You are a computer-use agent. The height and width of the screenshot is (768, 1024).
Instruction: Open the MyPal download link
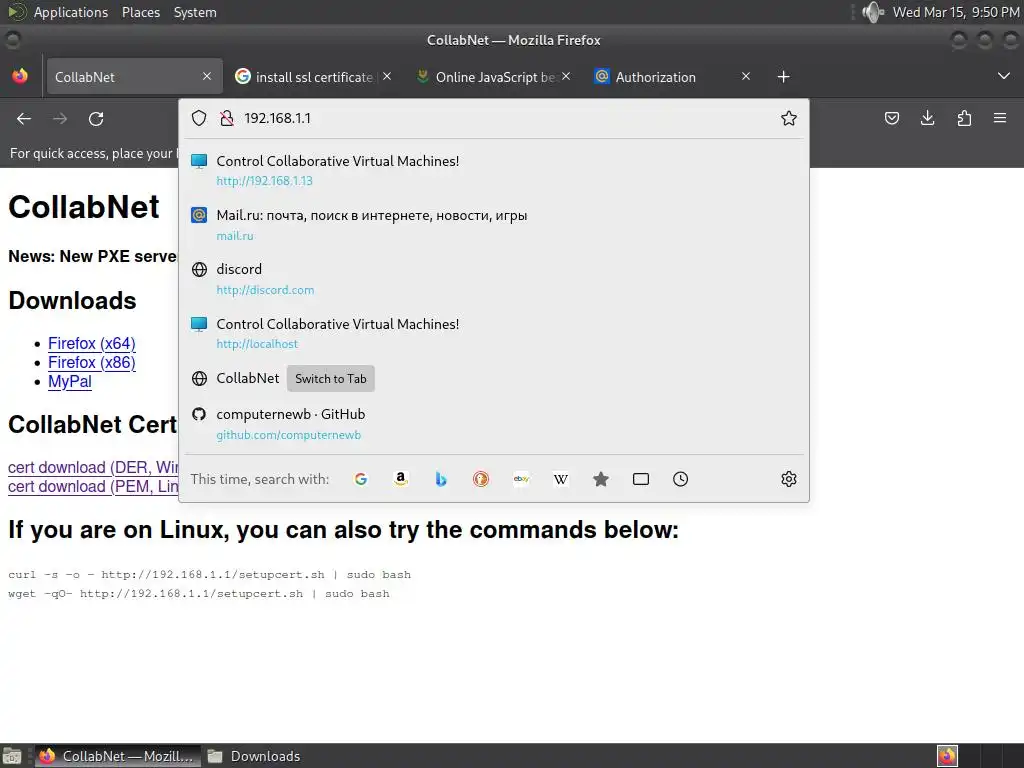click(x=70, y=382)
